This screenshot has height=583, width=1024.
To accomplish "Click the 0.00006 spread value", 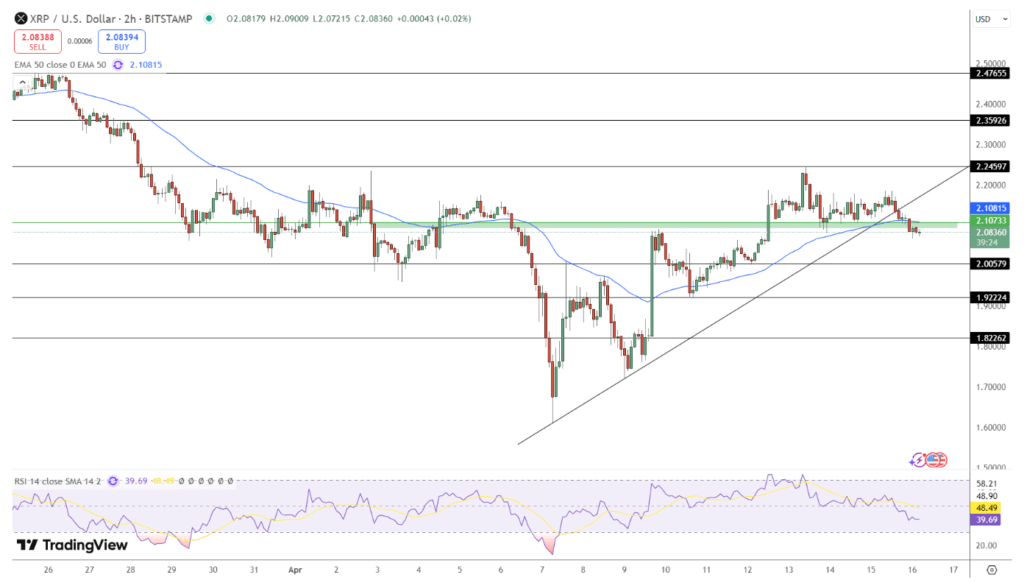I will pos(80,41).
